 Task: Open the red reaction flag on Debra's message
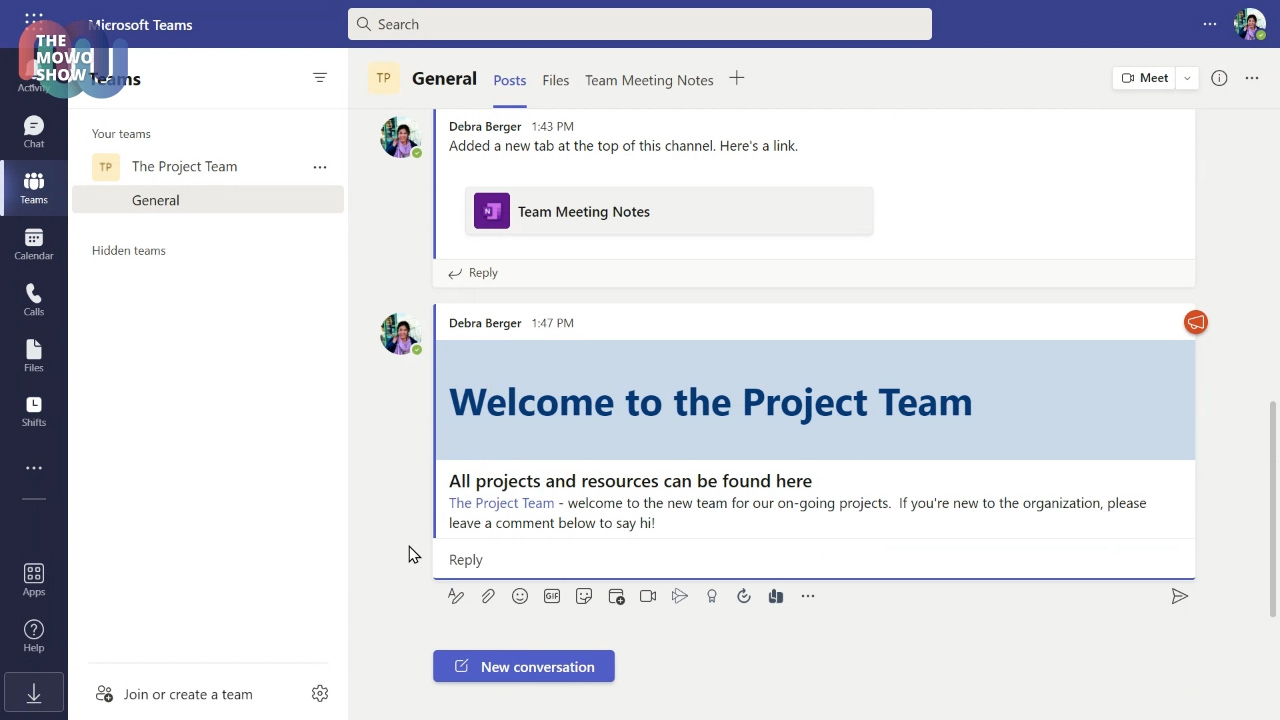(x=1196, y=322)
